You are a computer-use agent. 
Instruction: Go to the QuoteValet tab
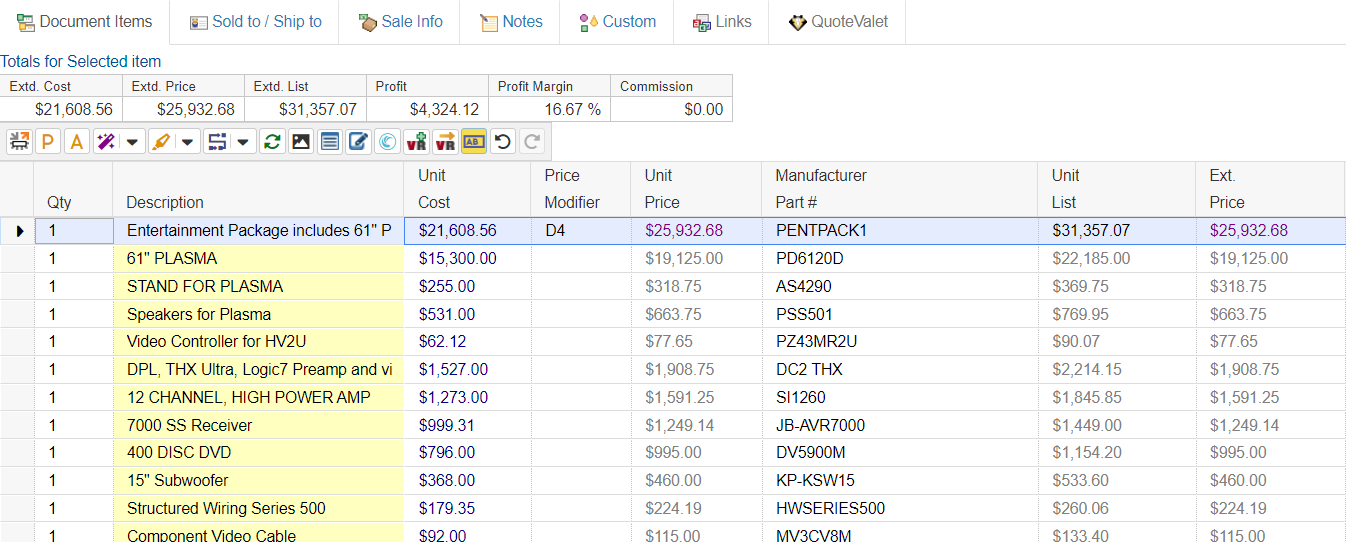pos(837,22)
